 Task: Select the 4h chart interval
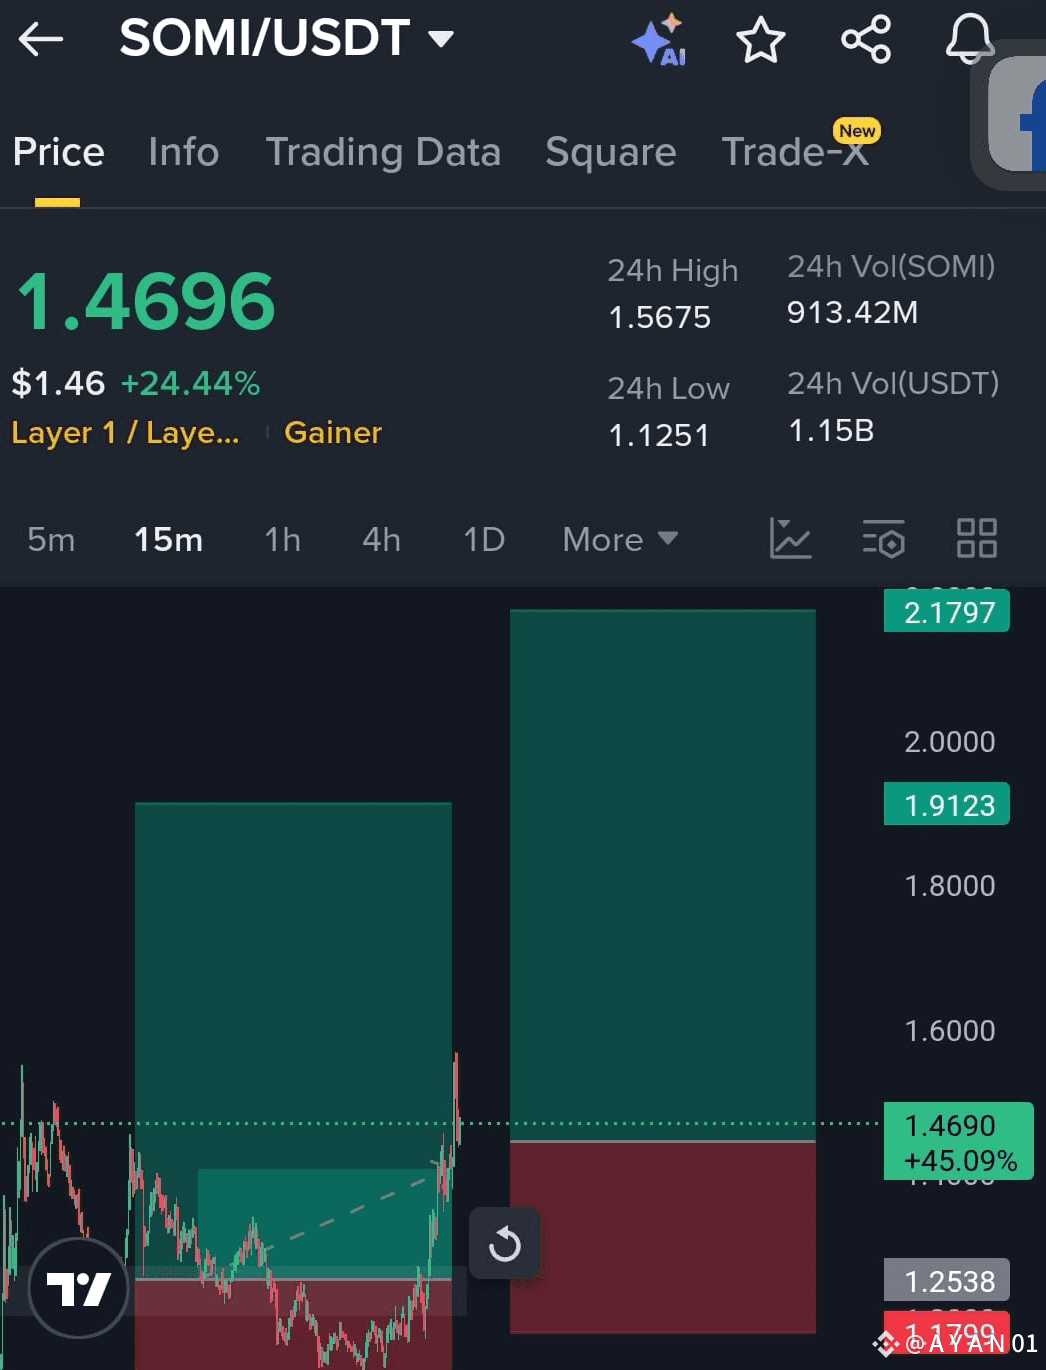coord(381,540)
